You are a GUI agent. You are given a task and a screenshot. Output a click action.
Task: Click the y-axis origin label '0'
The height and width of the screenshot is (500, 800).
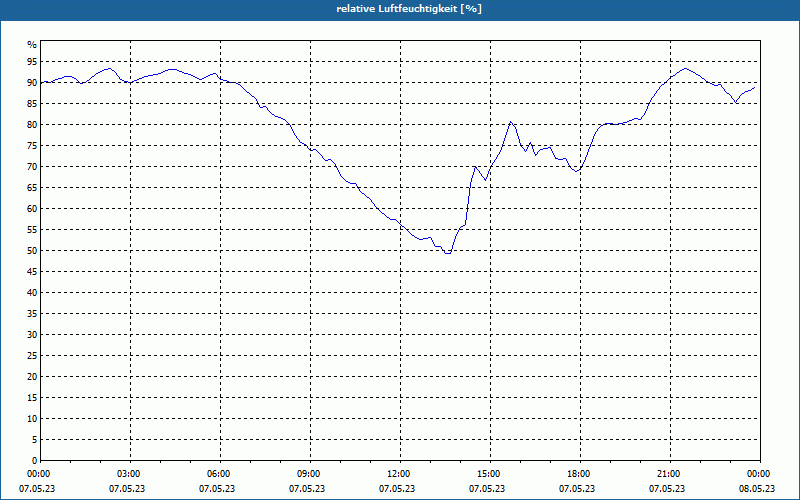click(x=35, y=461)
